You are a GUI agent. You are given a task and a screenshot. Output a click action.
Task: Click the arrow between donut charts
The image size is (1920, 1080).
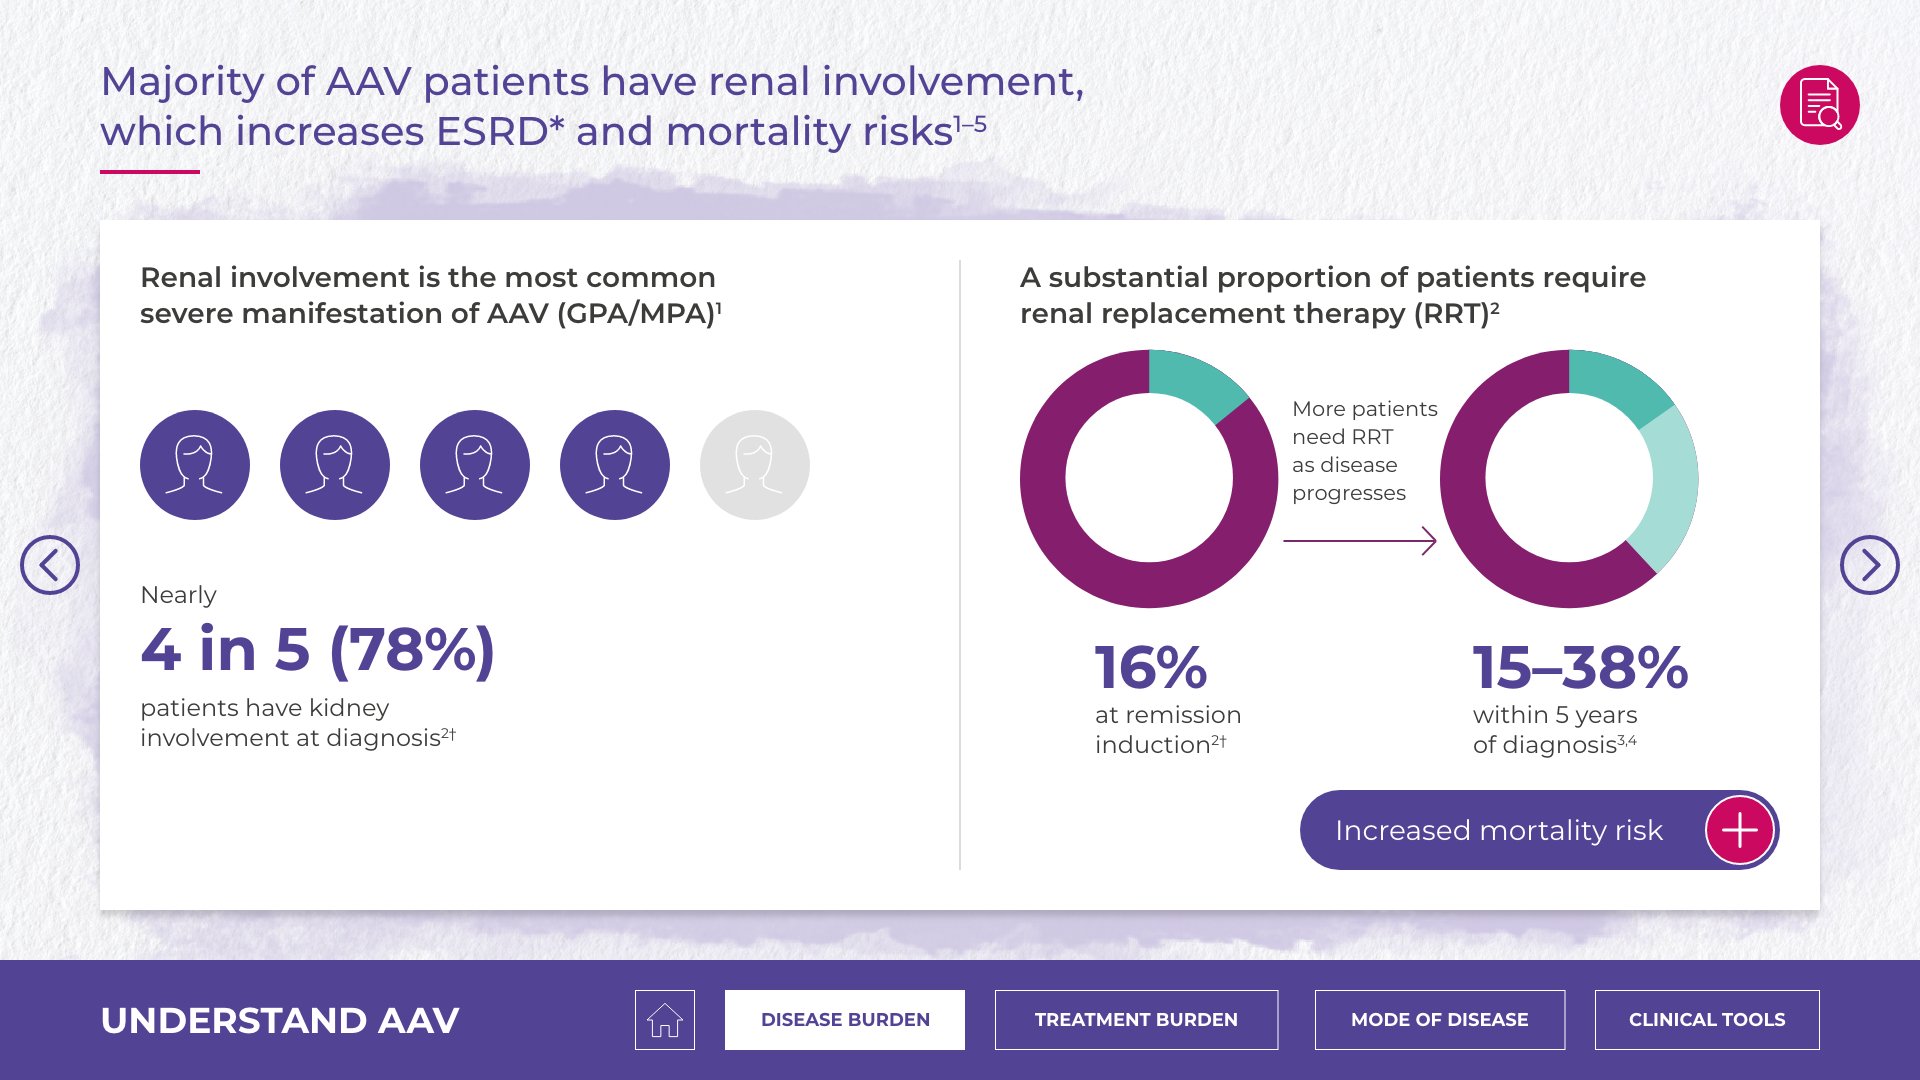coord(1360,541)
